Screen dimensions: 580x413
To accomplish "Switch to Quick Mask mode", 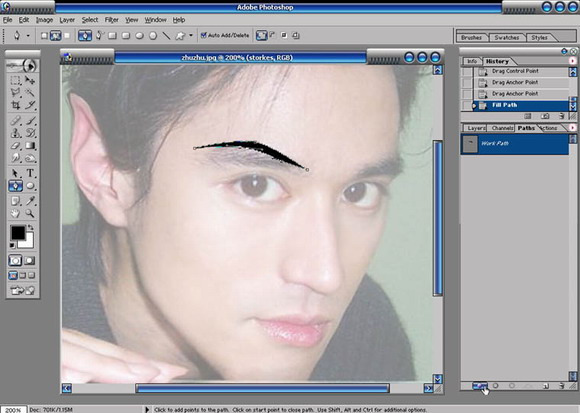I will pyautogui.click(x=30, y=261).
